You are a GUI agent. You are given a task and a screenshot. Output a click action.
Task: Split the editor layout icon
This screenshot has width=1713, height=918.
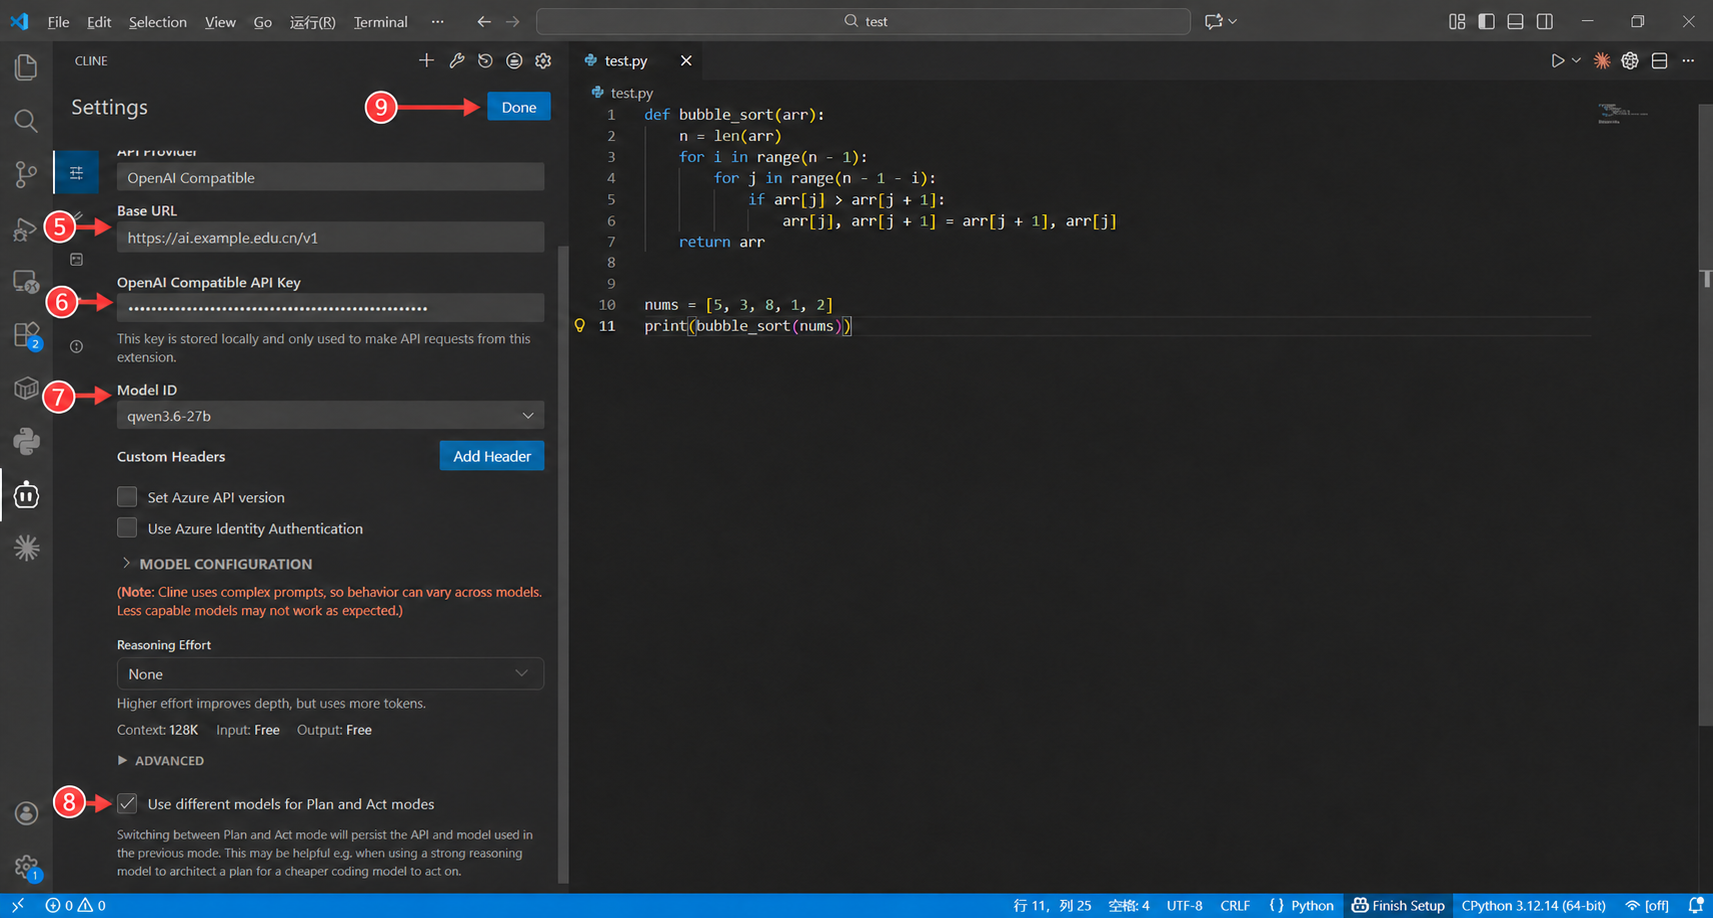[1660, 61]
